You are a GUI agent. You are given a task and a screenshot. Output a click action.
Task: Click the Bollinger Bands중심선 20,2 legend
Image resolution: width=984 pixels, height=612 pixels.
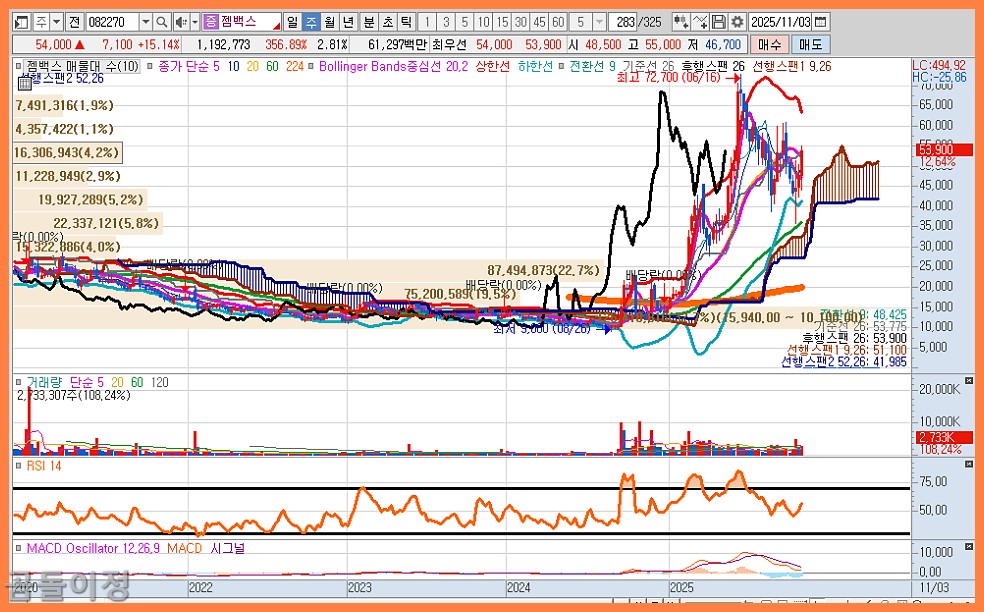pos(393,66)
